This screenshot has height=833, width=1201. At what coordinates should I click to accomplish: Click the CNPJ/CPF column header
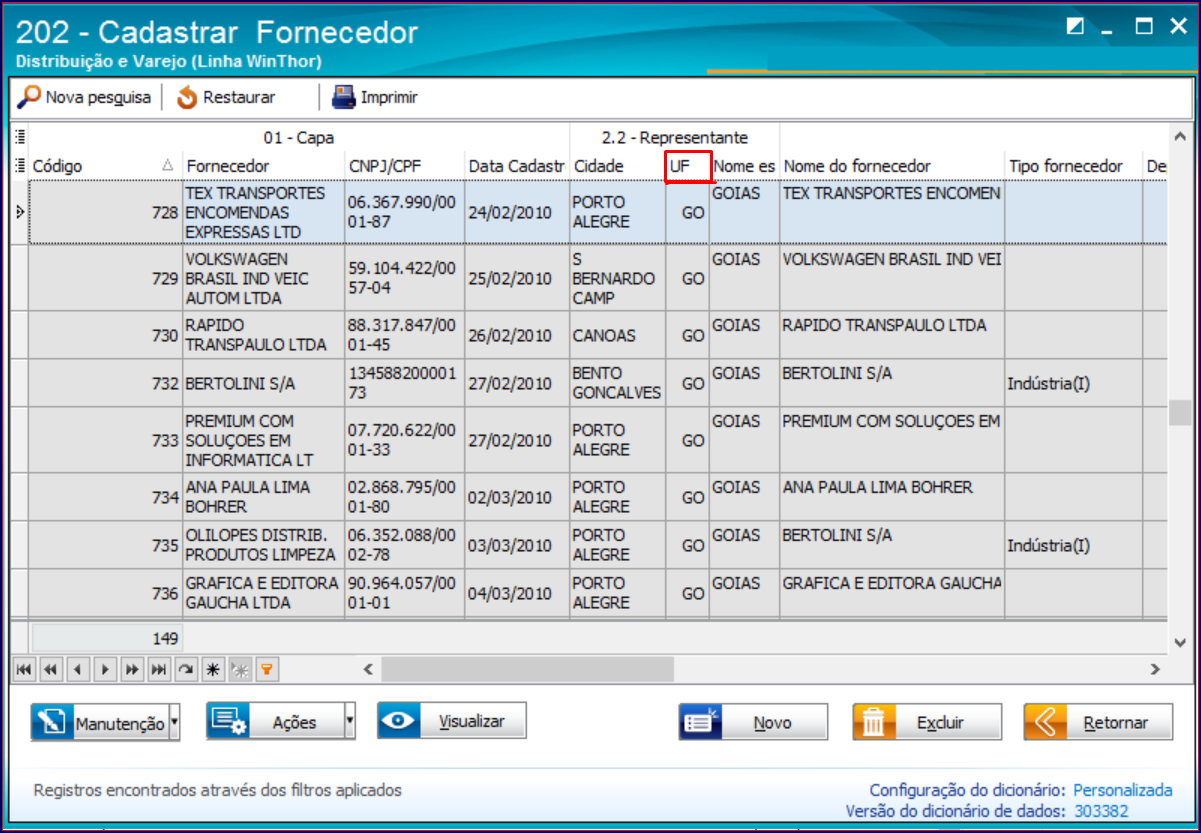(405, 165)
